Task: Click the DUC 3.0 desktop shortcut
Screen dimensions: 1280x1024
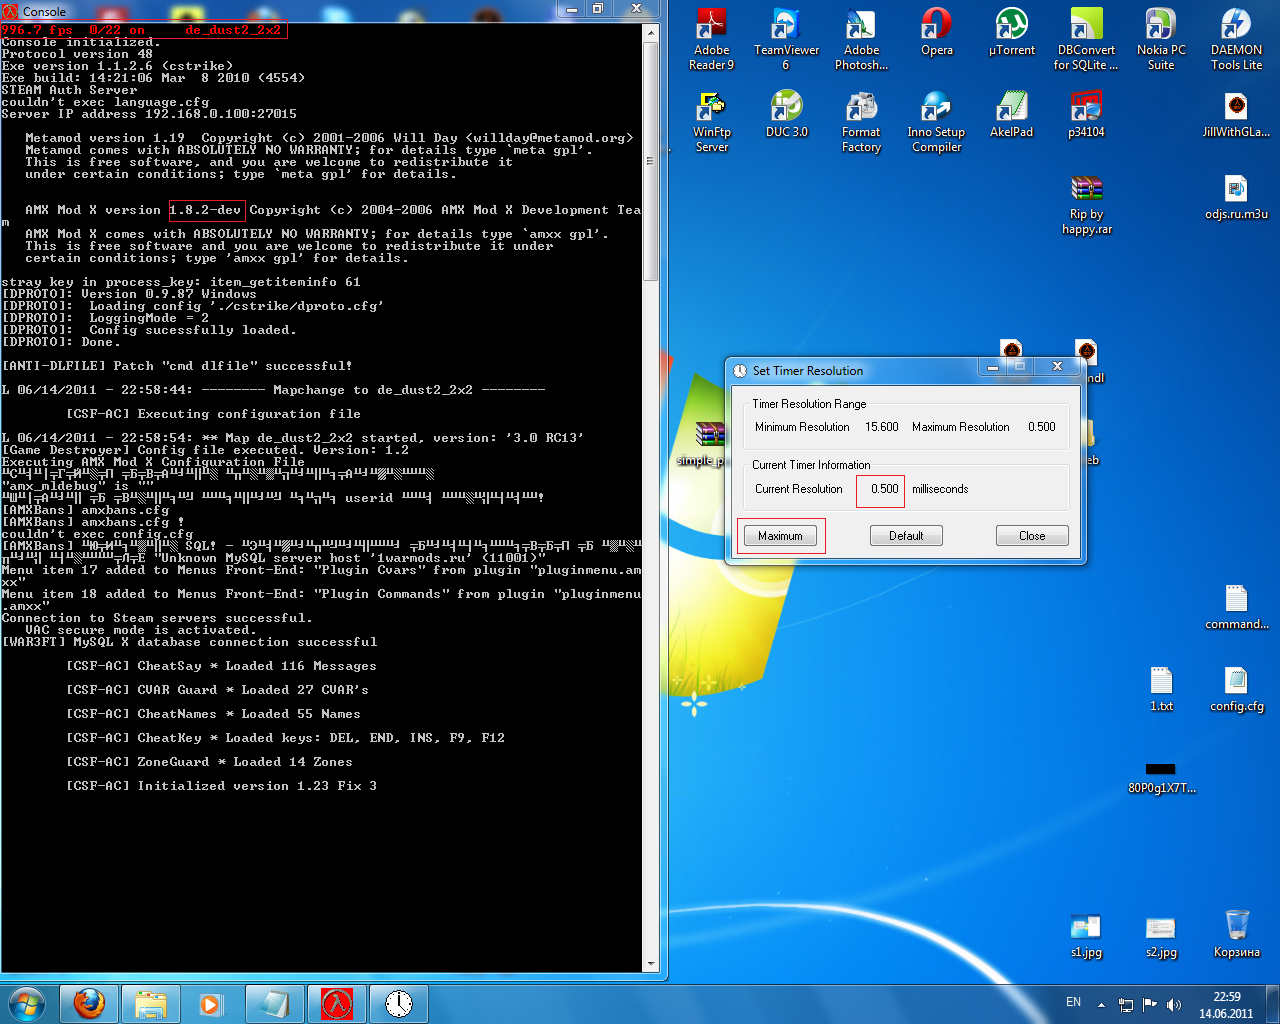Action: [786, 115]
